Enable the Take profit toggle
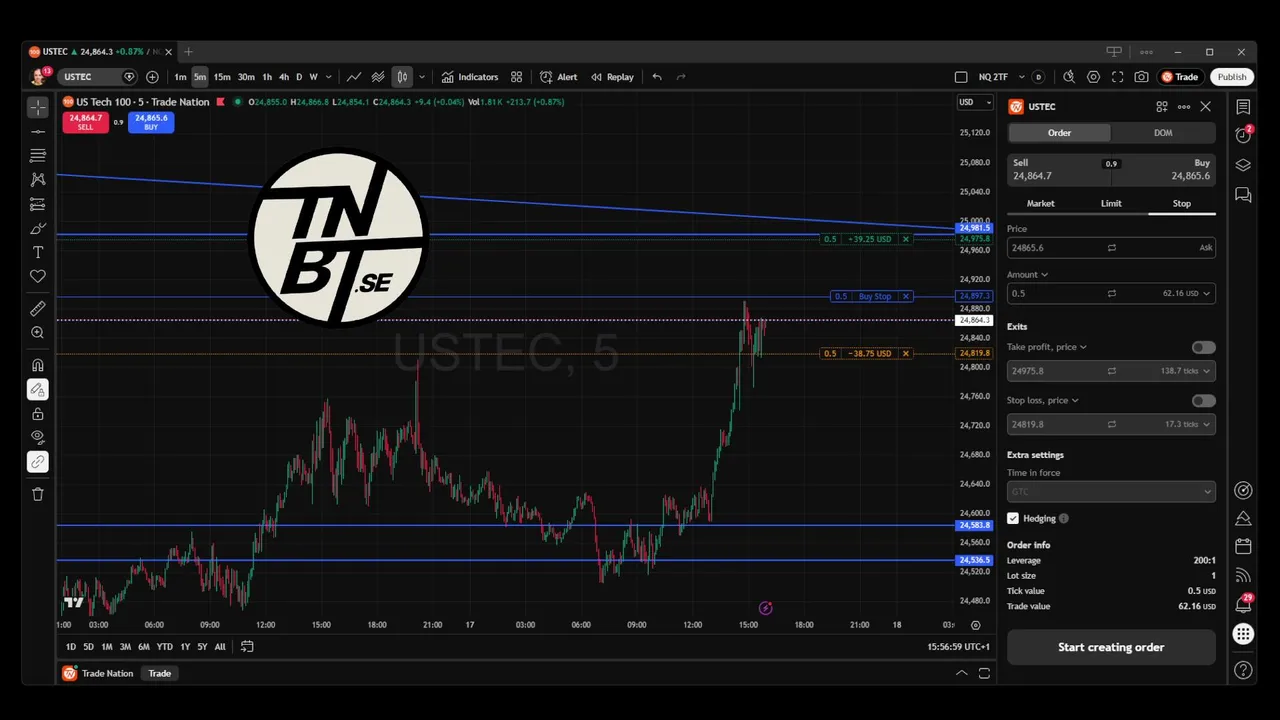The height and width of the screenshot is (720, 1280). [1204, 347]
